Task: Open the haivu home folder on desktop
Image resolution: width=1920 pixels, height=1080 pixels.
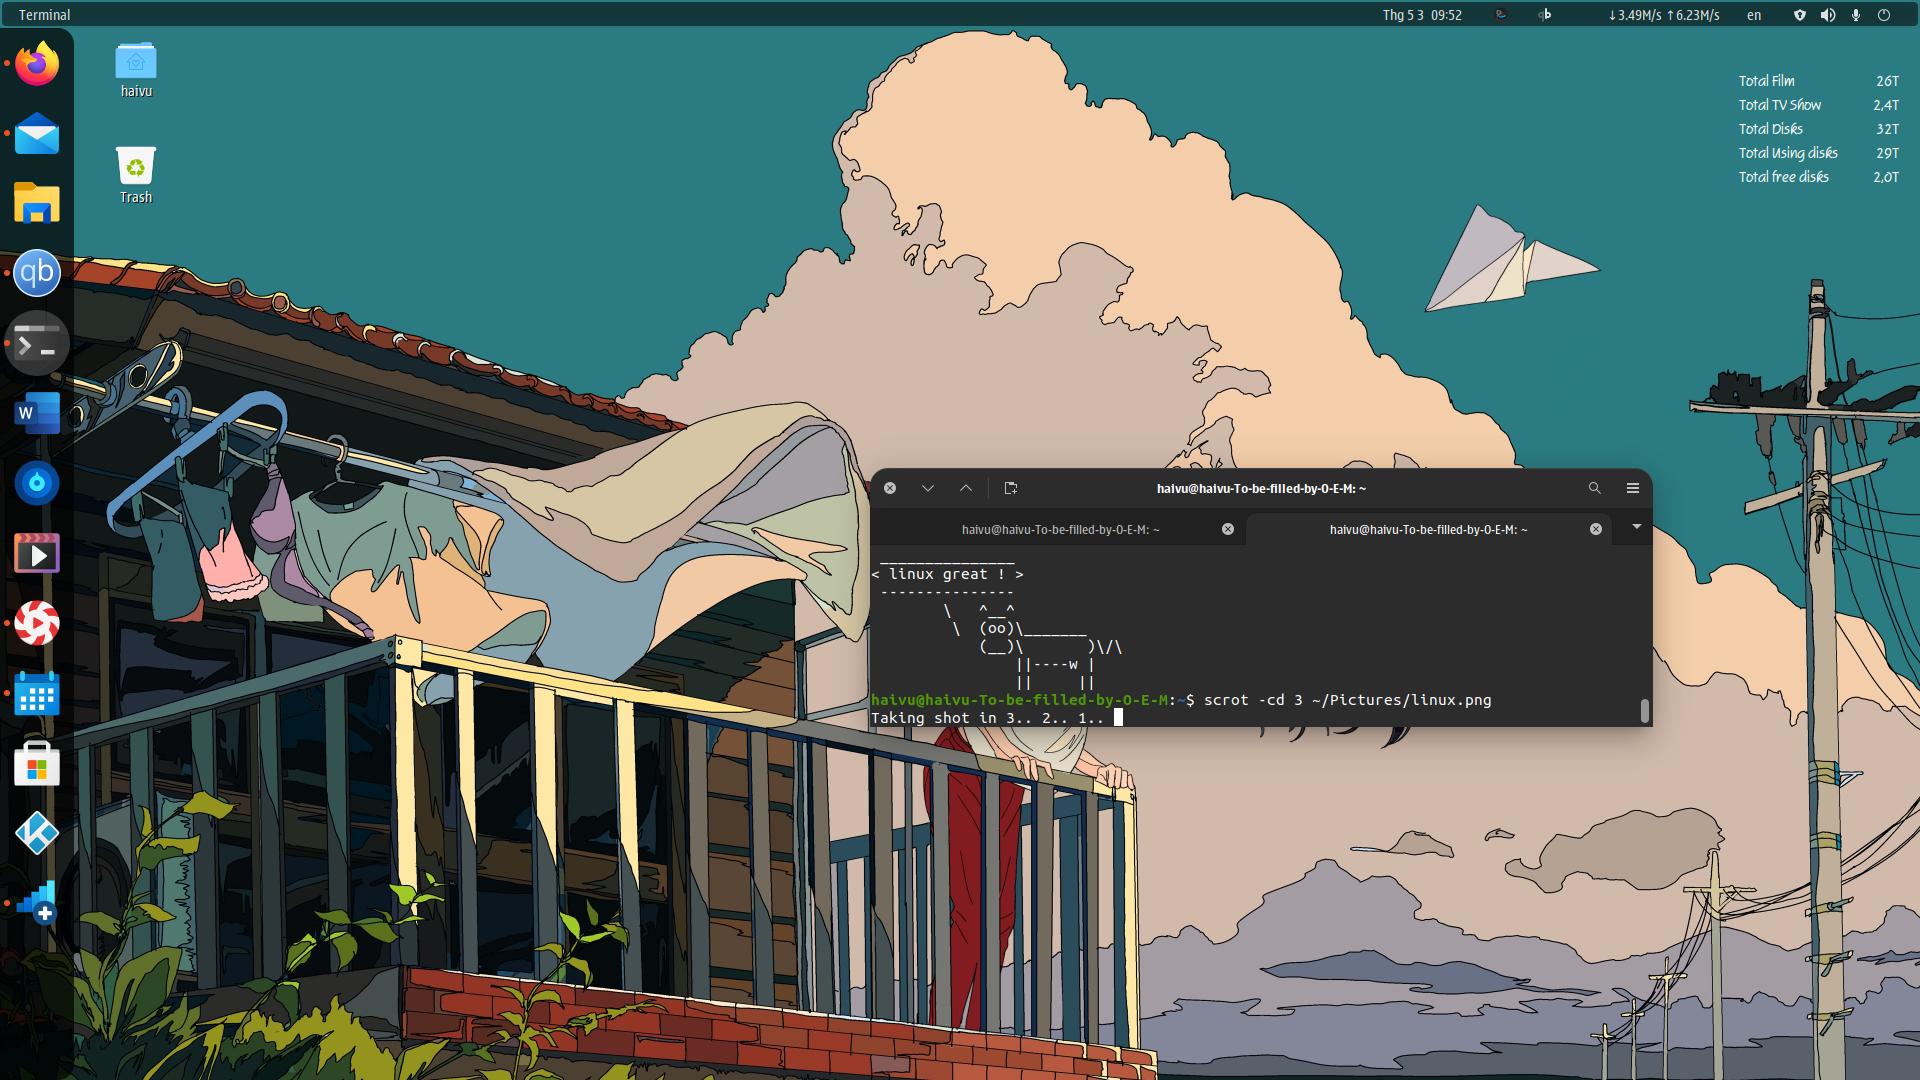Action: point(136,70)
